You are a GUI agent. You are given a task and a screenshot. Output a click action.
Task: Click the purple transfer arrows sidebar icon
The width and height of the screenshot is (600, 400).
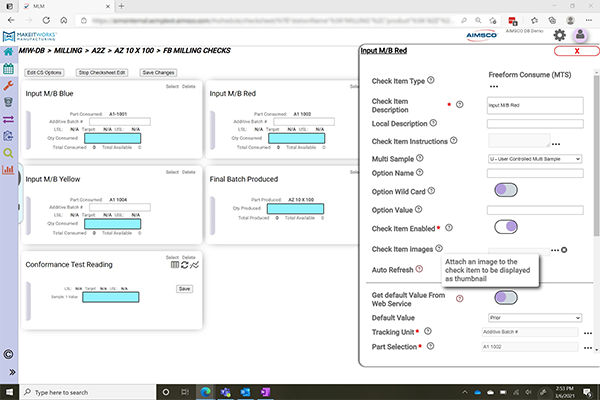(8, 119)
